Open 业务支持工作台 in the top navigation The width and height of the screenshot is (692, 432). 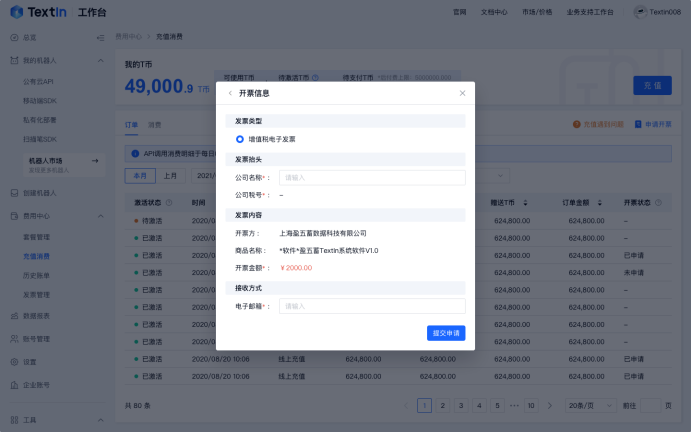[x=590, y=12]
